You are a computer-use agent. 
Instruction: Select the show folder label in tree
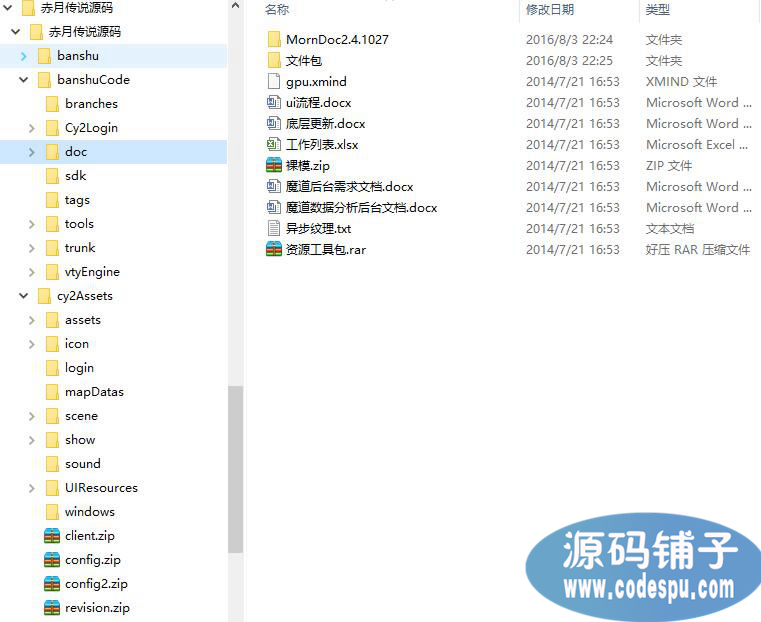pyautogui.click(x=80, y=440)
